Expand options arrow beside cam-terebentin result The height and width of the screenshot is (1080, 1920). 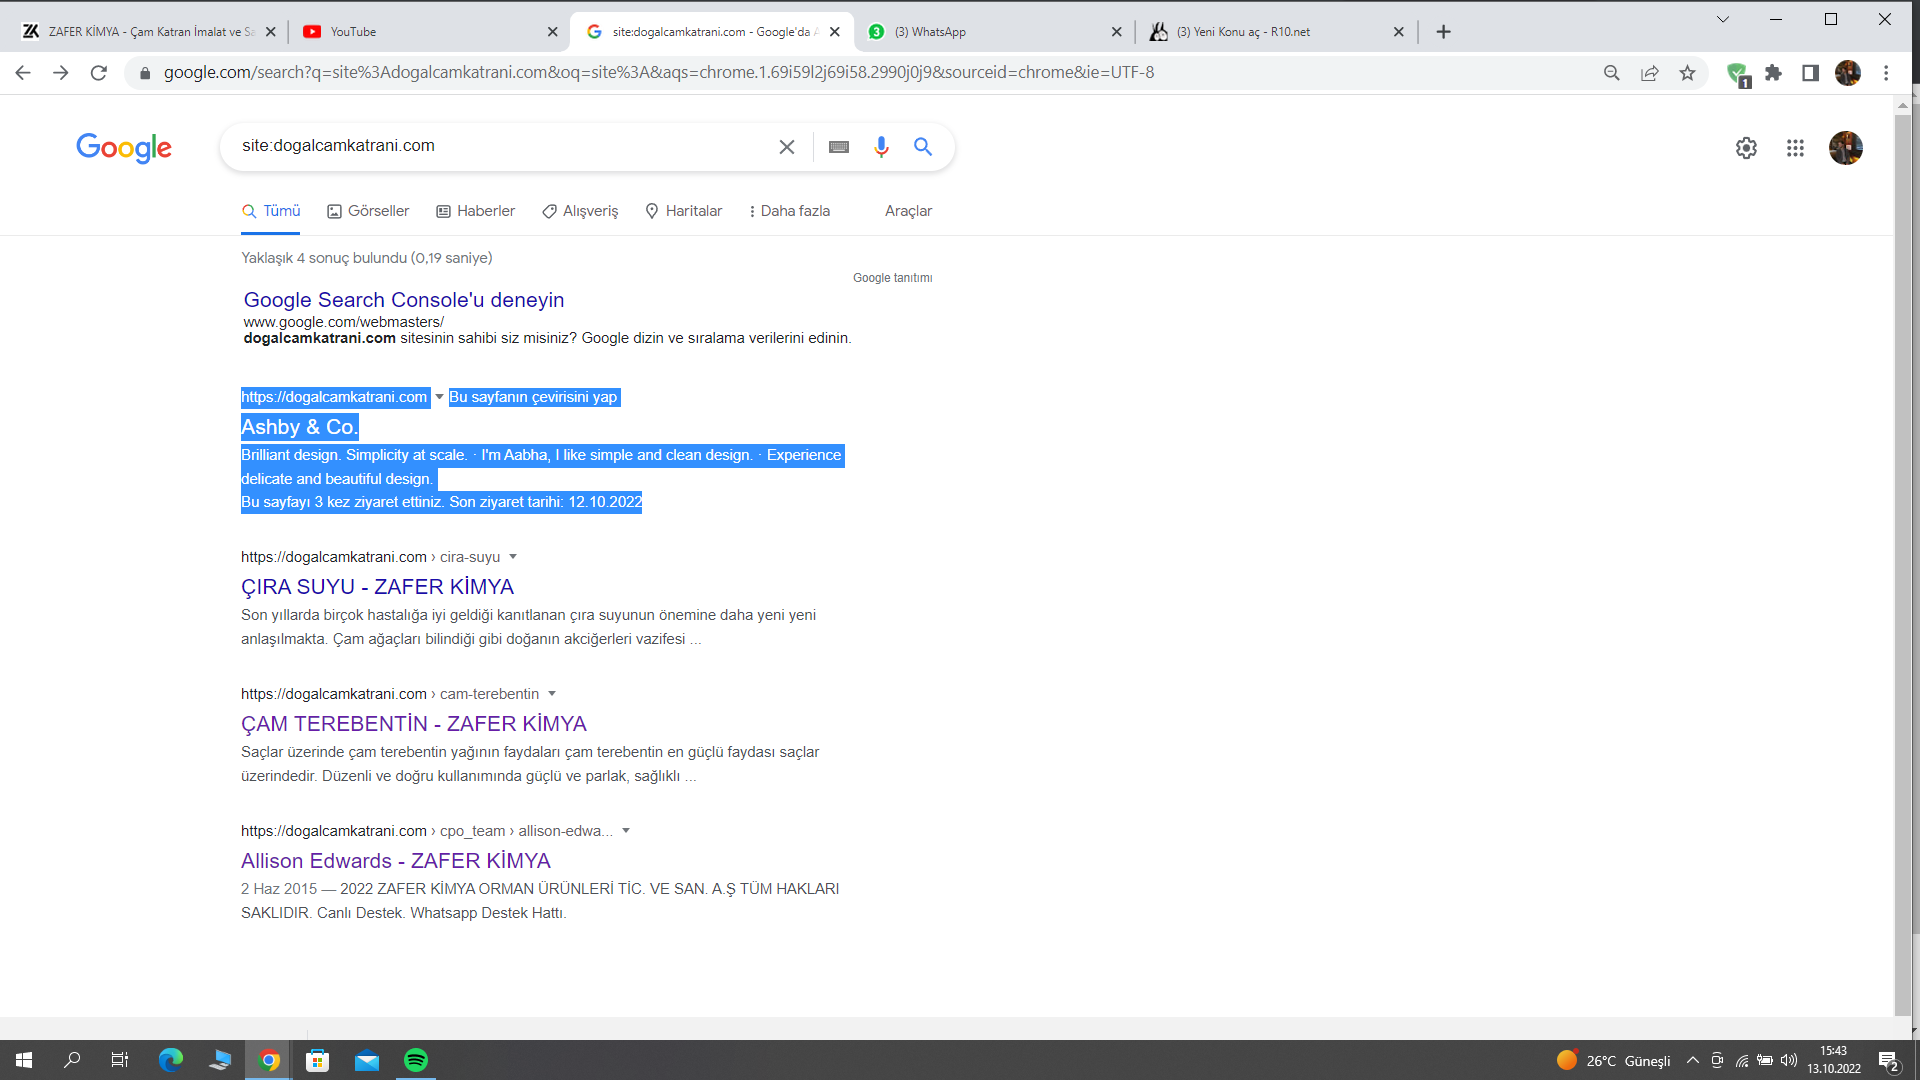coord(552,694)
